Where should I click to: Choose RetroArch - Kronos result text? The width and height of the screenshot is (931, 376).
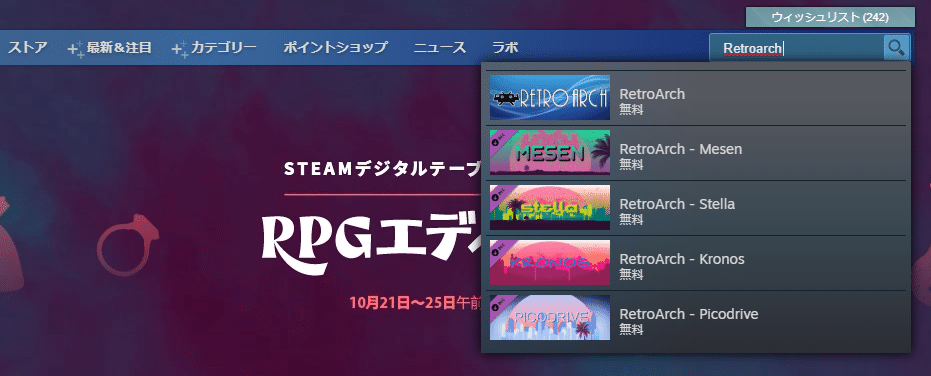tap(682, 259)
